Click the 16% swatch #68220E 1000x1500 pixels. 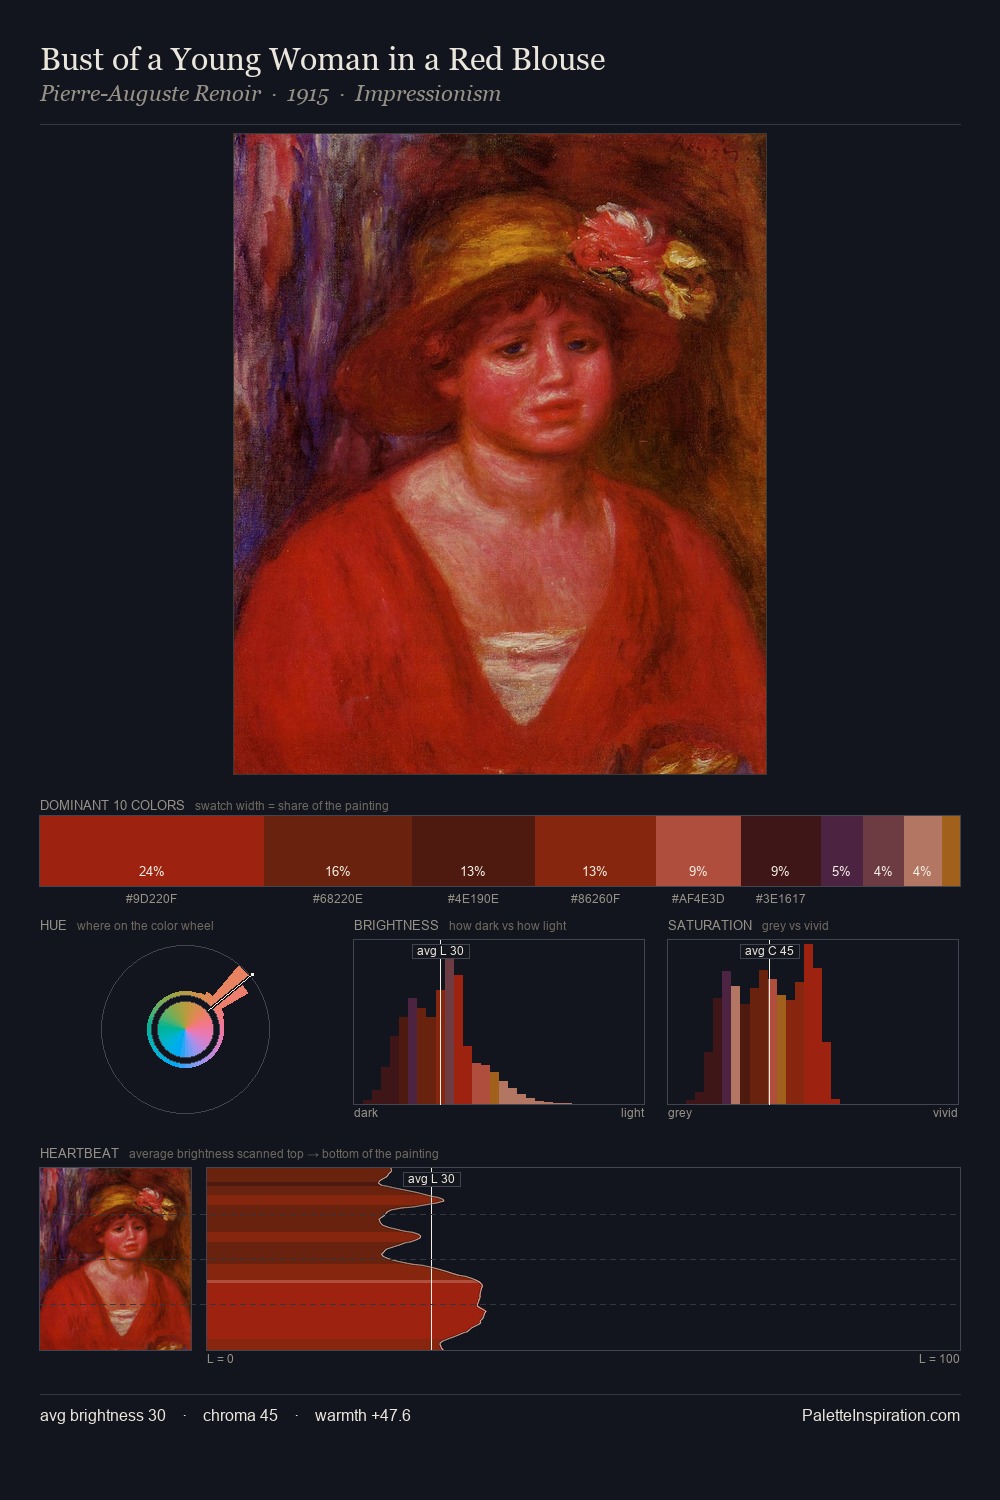tap(338, 851)
